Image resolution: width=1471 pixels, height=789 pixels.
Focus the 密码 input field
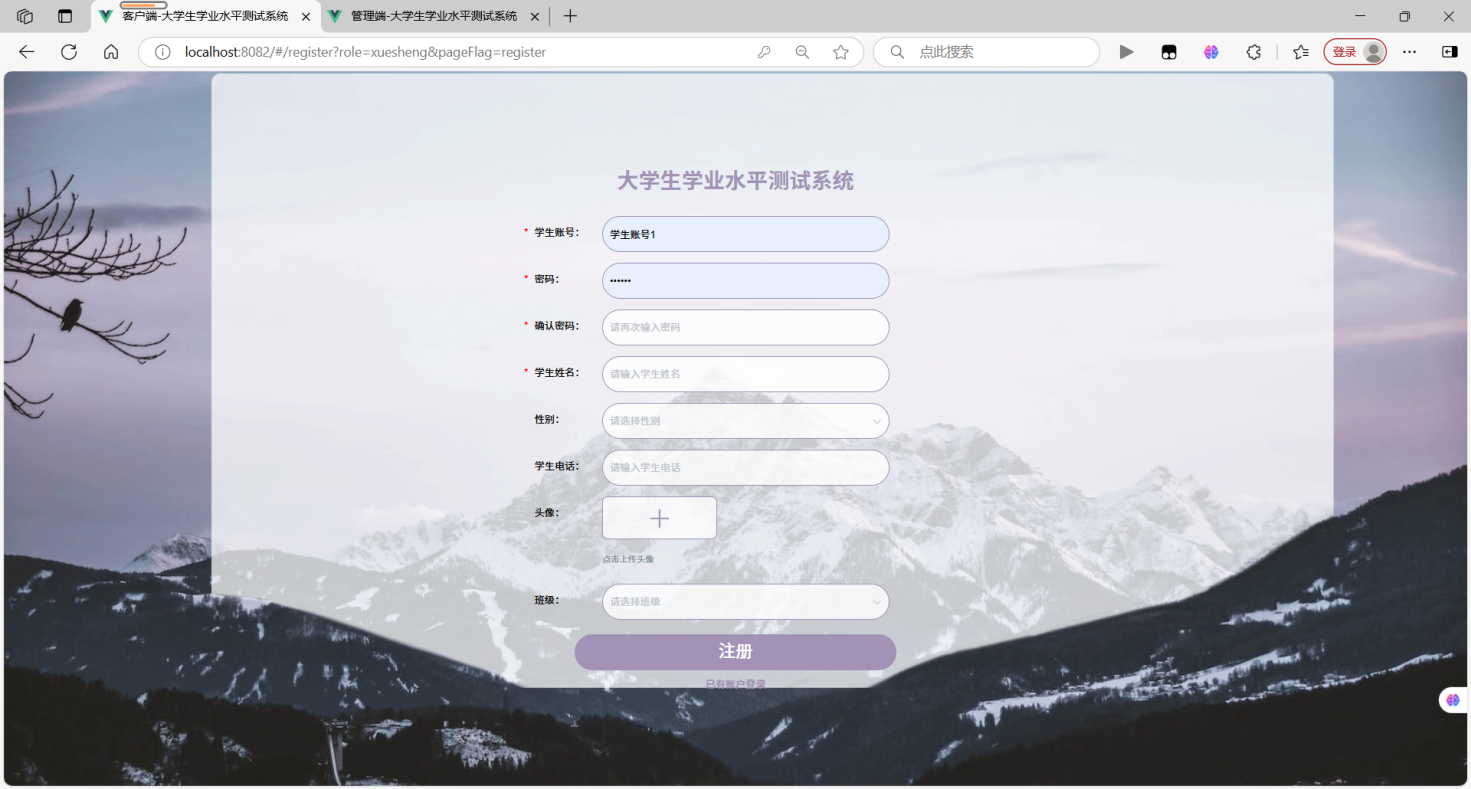[x=745, y=281]
